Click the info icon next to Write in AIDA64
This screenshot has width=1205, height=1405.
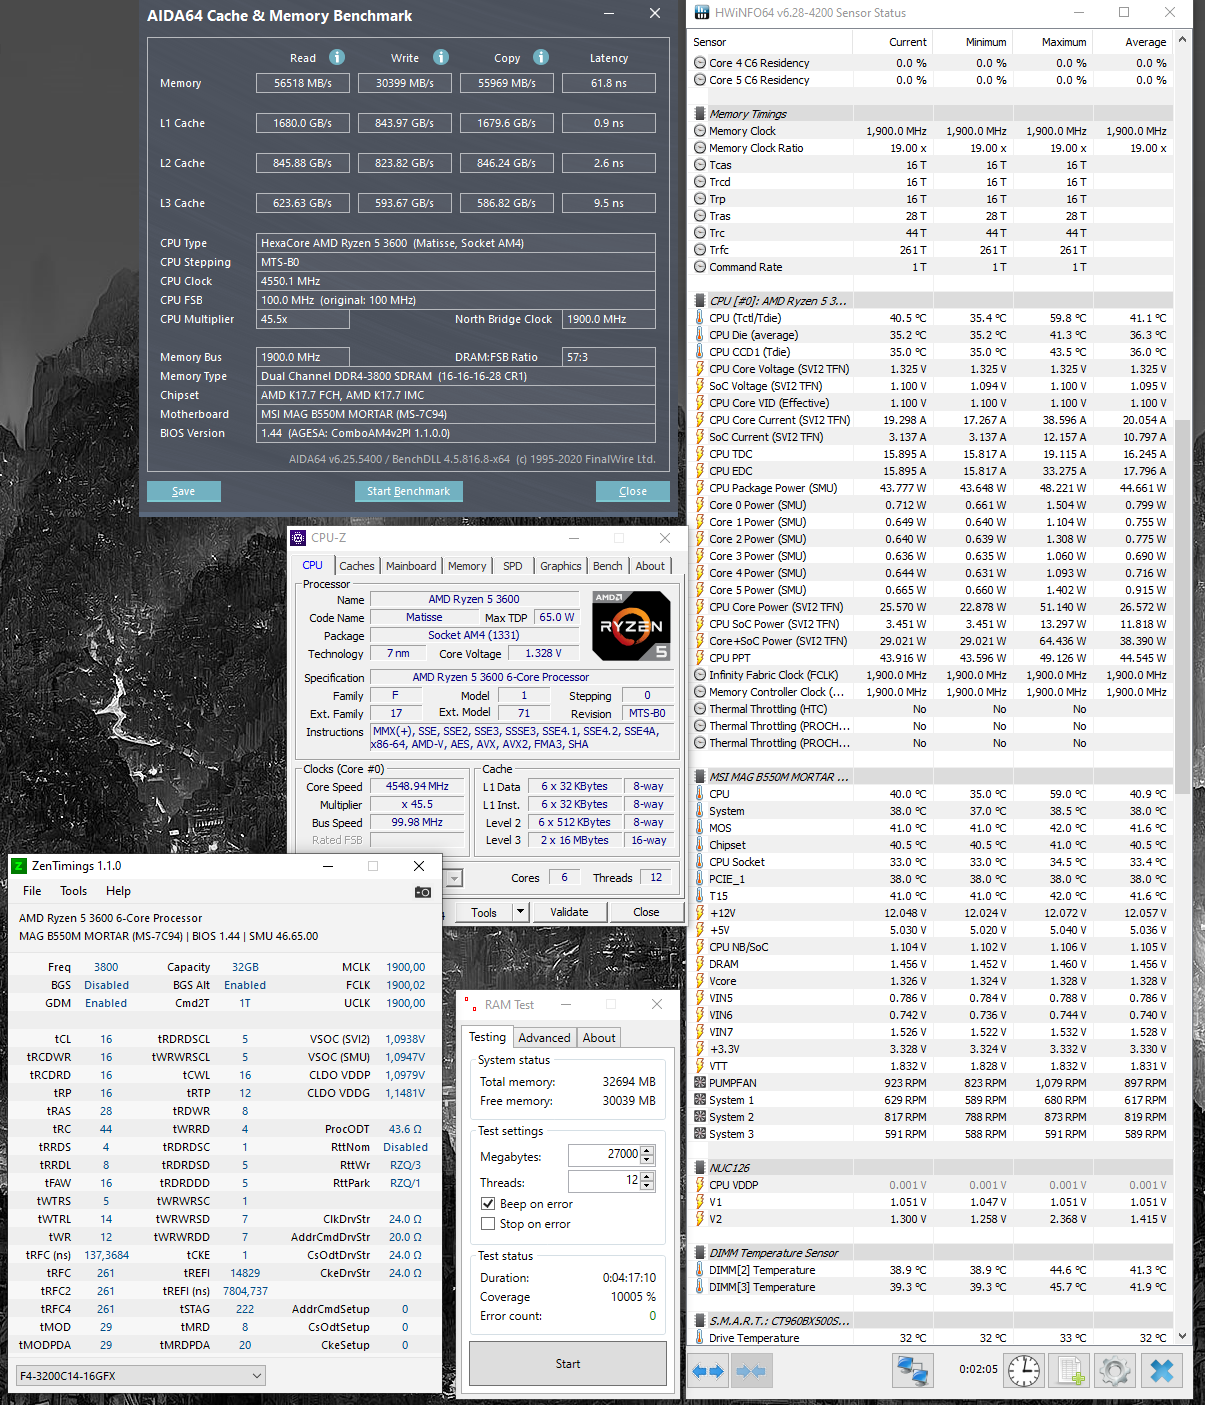(441, 57)
